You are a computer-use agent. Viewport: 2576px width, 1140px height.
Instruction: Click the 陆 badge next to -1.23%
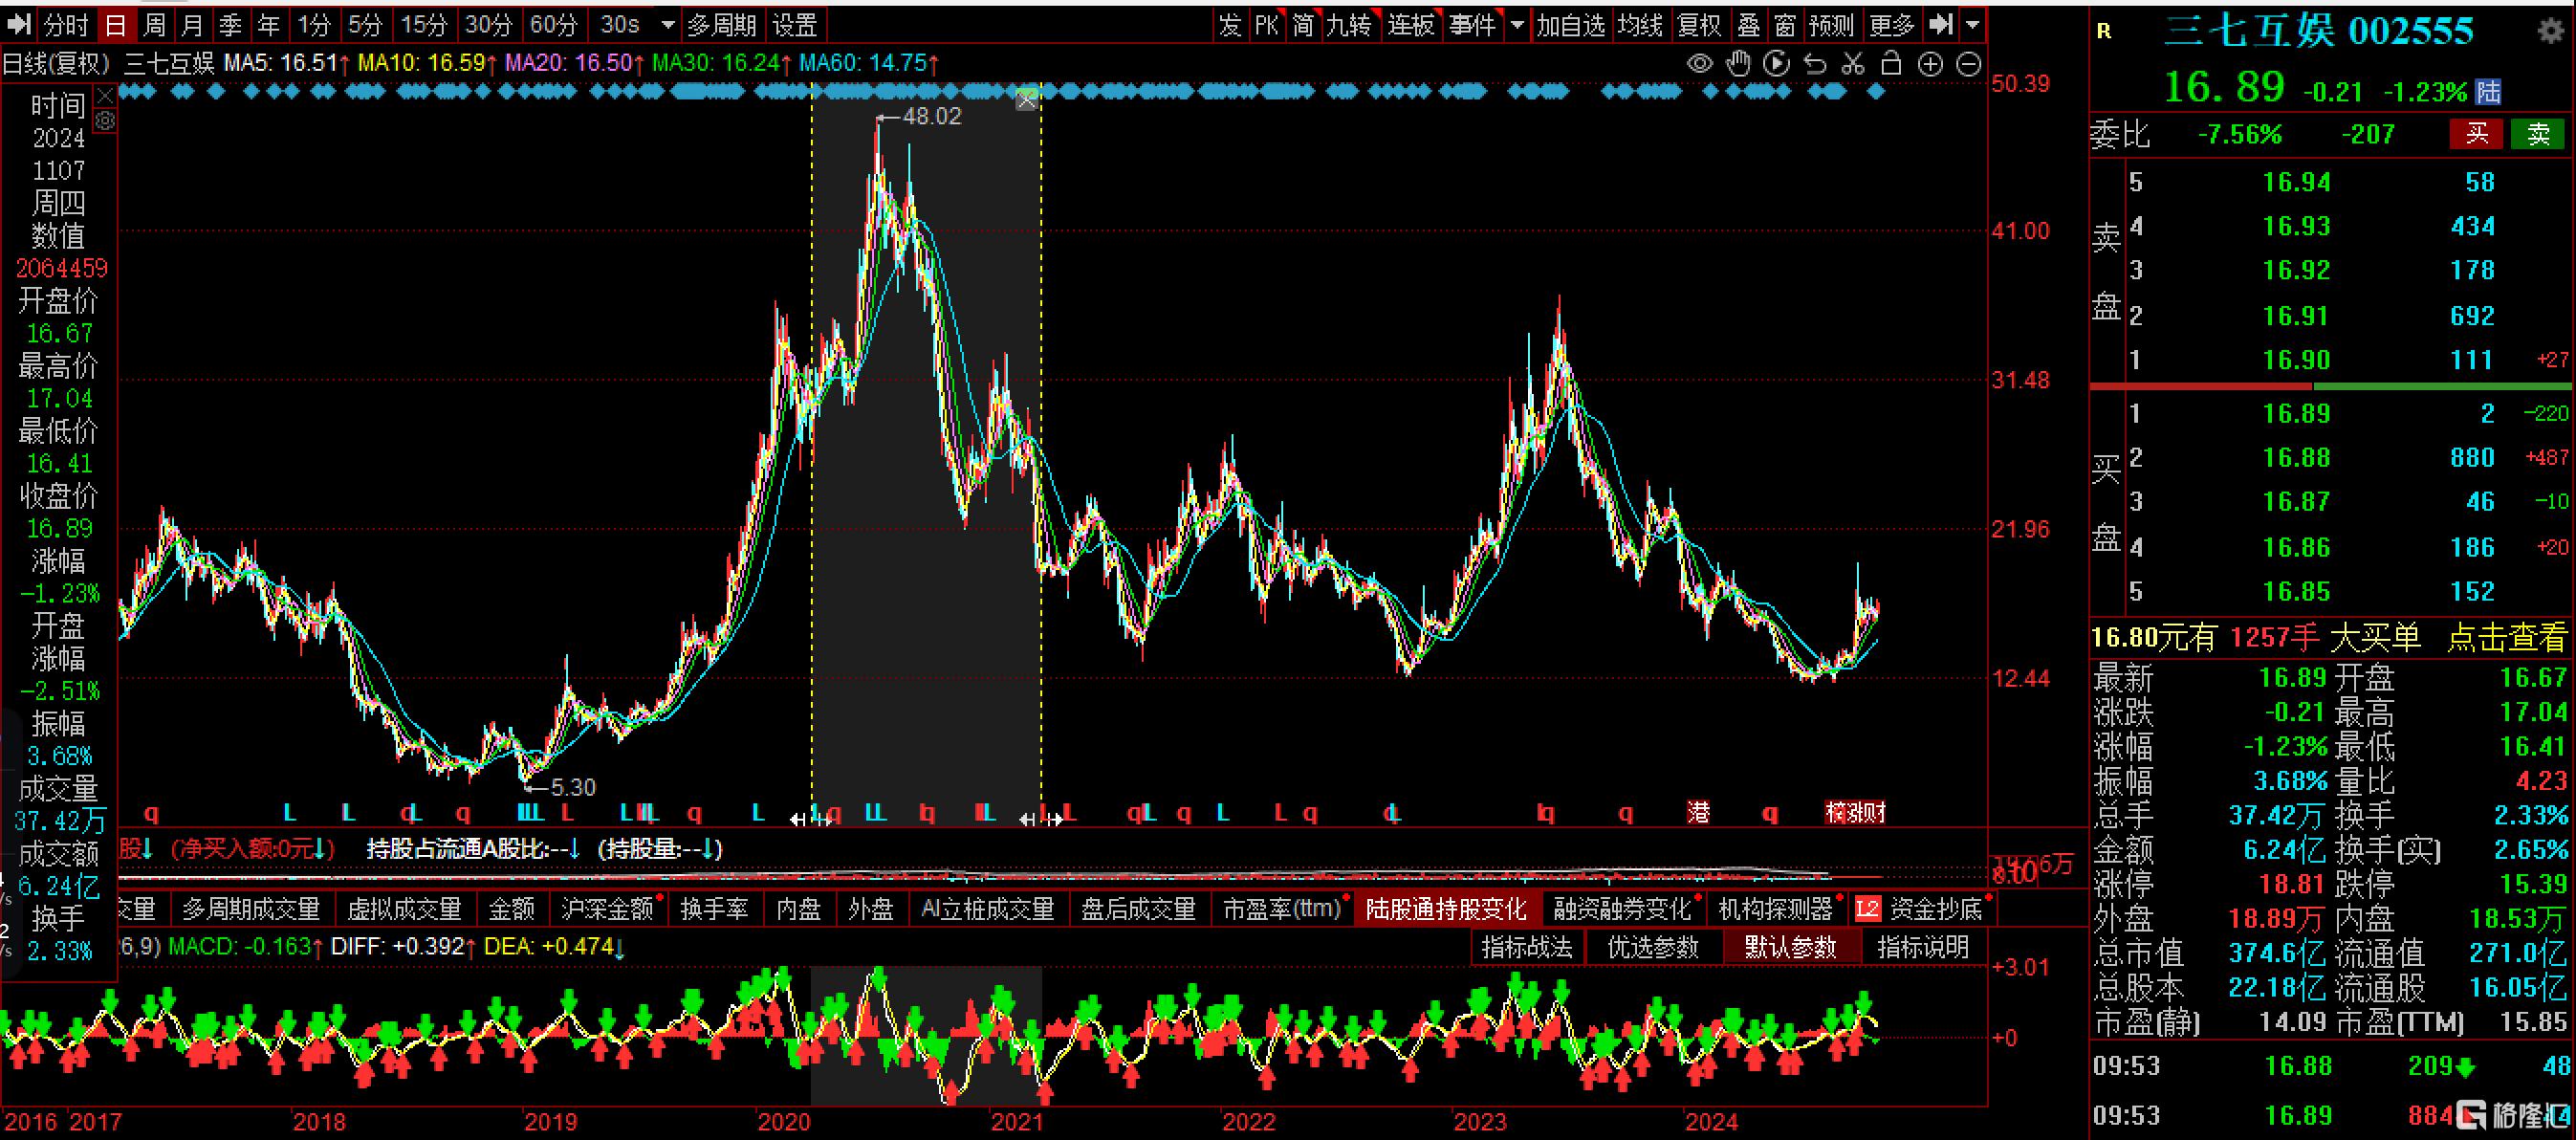point(2488,92)
